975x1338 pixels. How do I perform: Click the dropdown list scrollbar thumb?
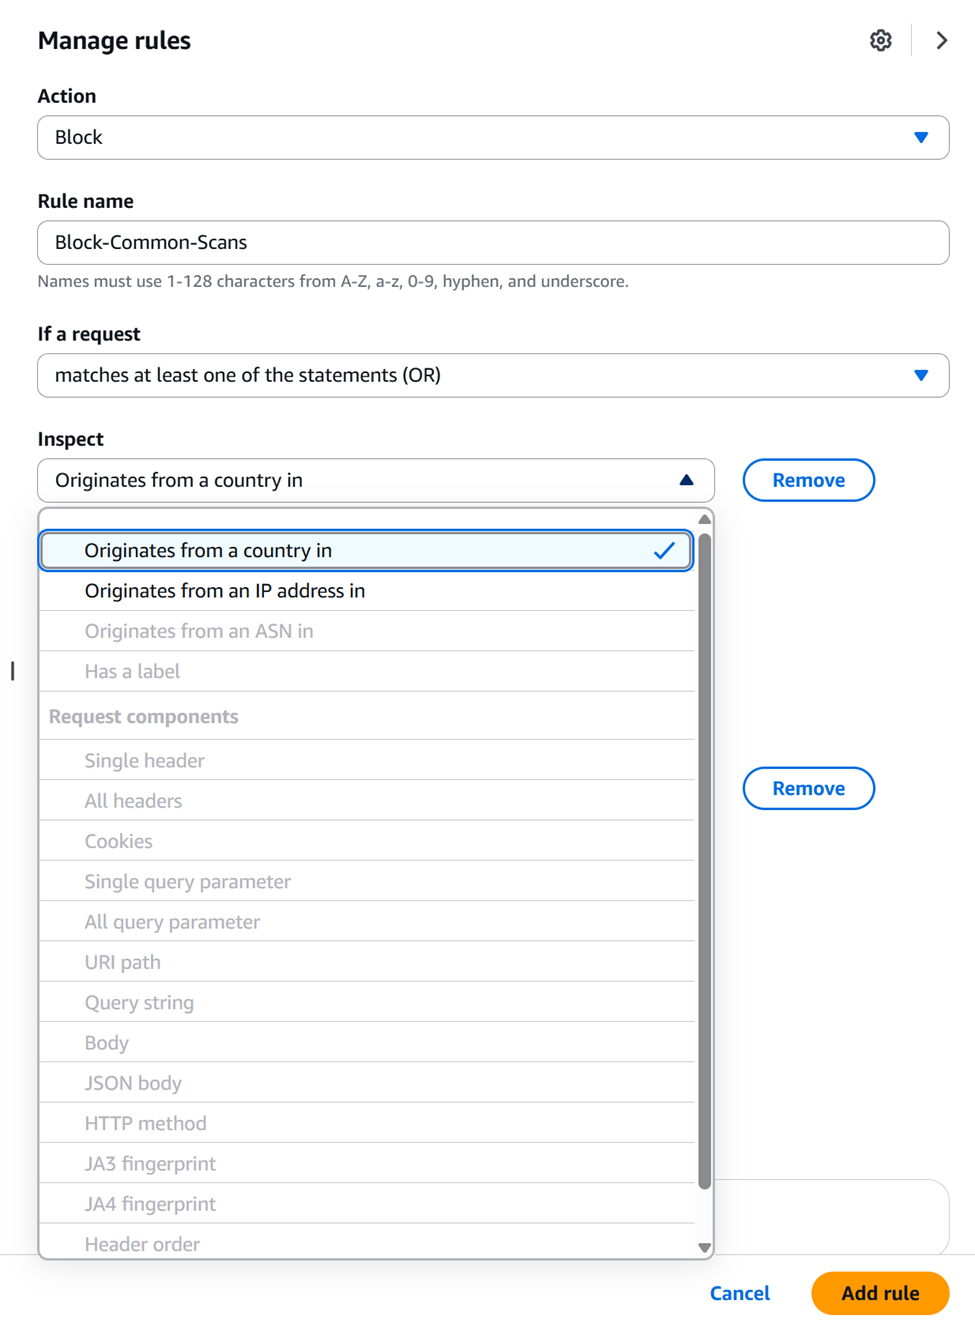pos(704,860)
